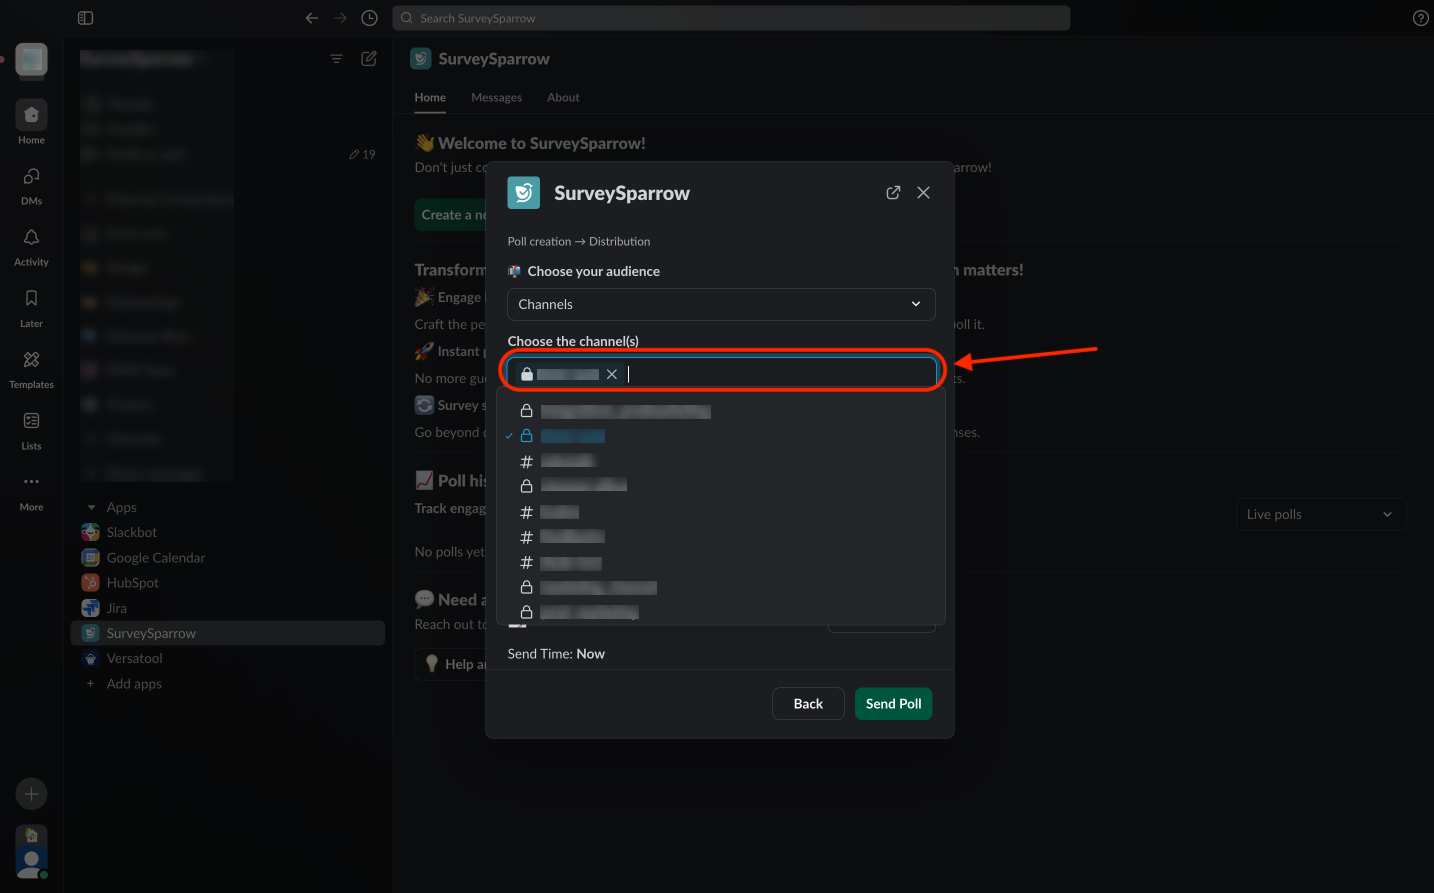Viewport: 1434px width, 893px height.
Task: Open Templates in the sidebar
Action: [x=31, y=368]
